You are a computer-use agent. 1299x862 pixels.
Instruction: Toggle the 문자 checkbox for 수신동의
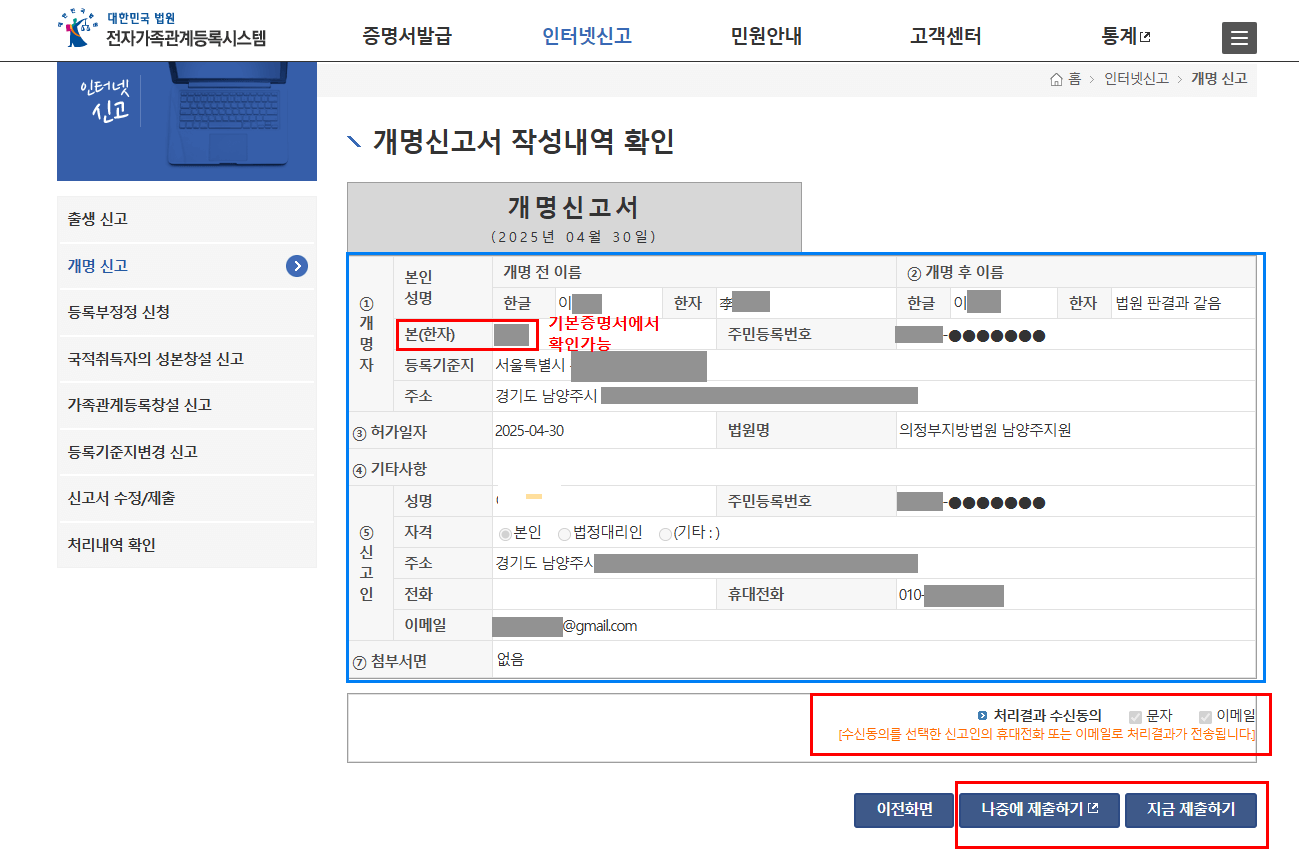1136,716
